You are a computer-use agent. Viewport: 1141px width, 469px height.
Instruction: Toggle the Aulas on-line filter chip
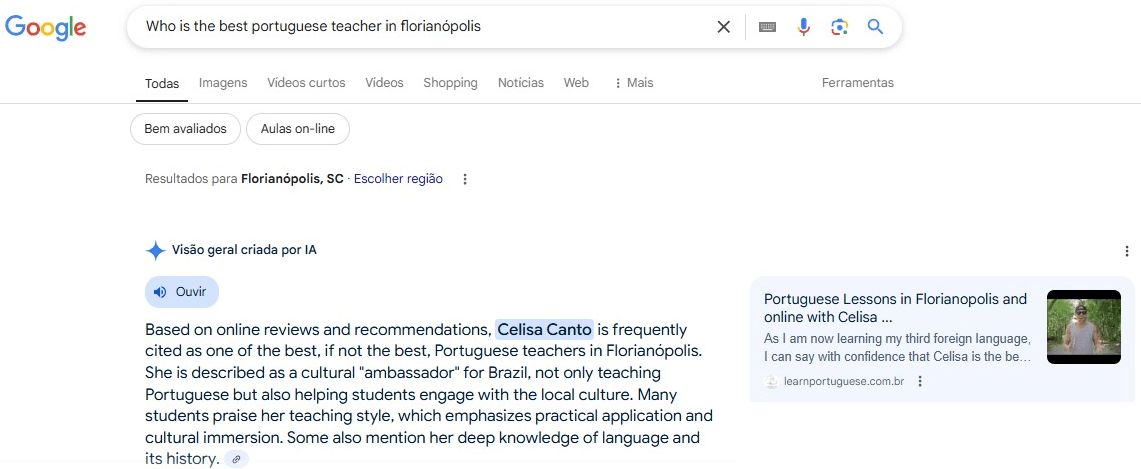pyautogui.click(x=297, y=129)
